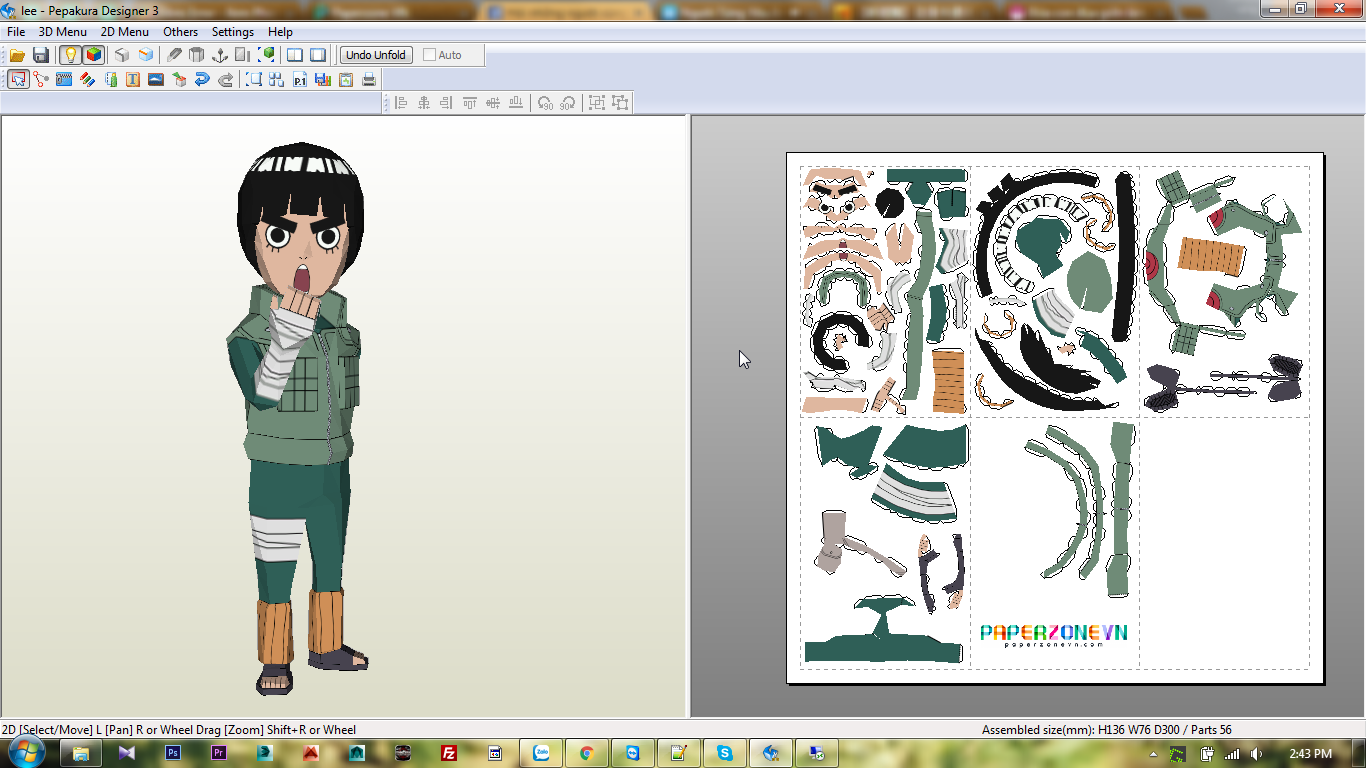Open Google Chrome from the taskbar
This screenshot has width=1366, height=768.
pyautogui.click(x=587, y=753)
